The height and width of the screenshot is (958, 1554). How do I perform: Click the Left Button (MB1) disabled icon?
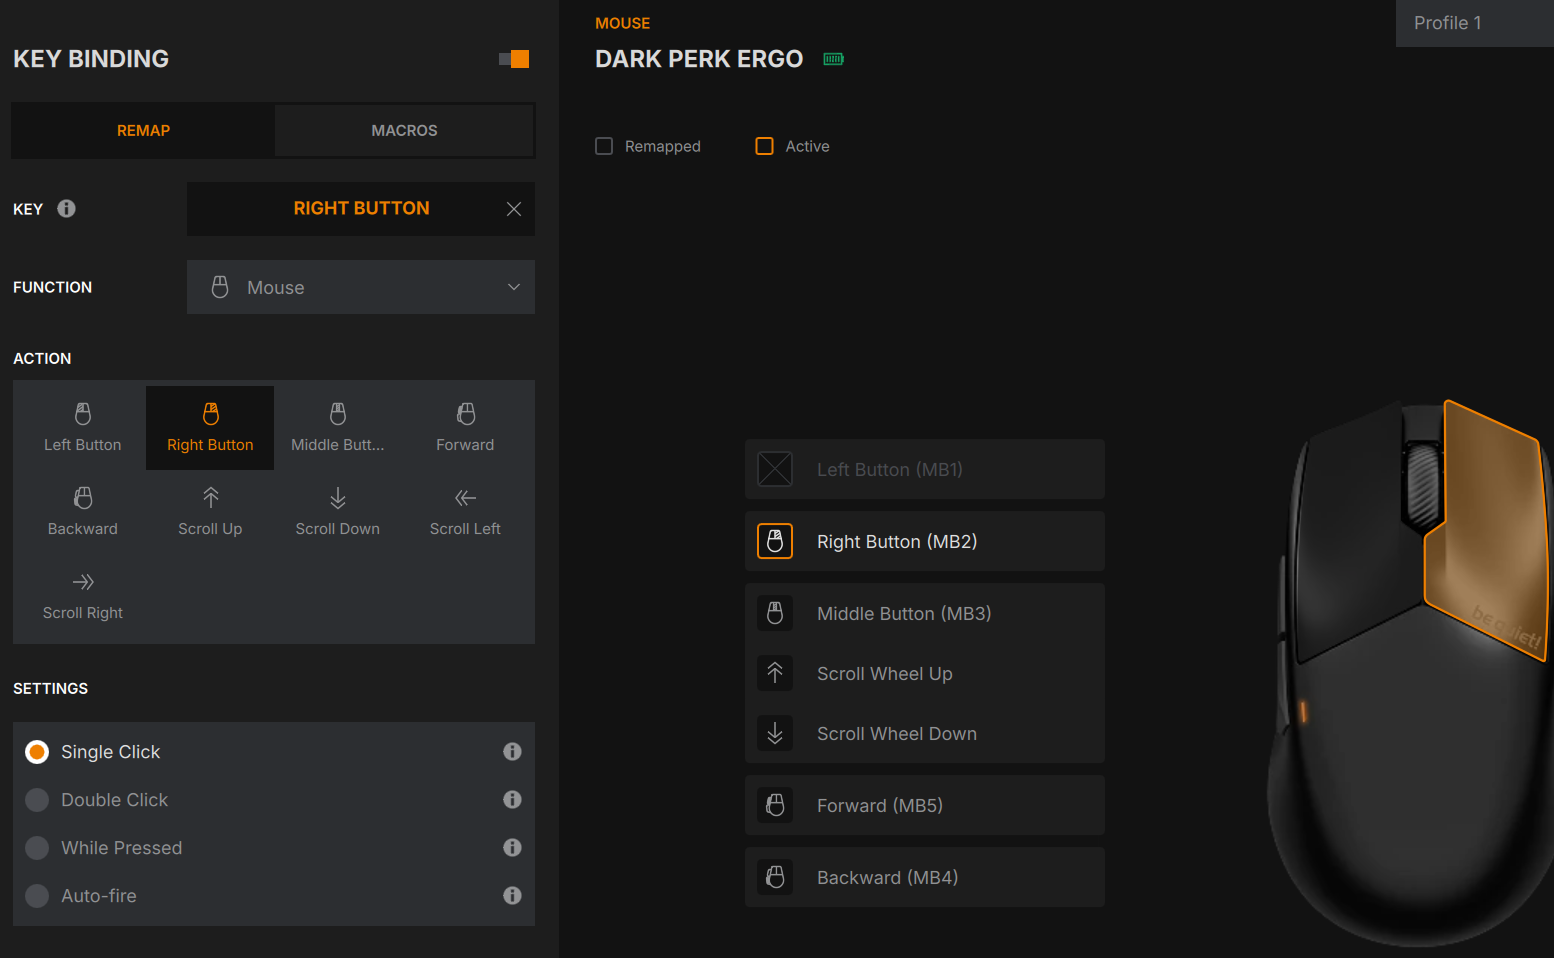pos(775,469)
